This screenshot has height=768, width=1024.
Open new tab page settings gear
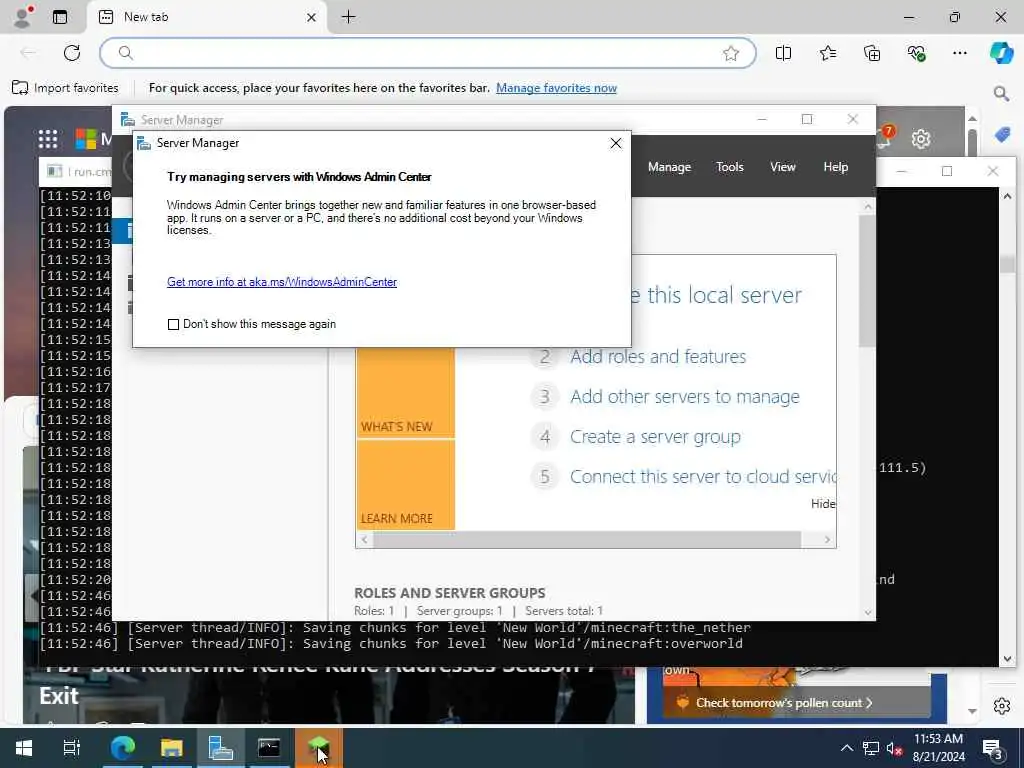coord(921,138)
